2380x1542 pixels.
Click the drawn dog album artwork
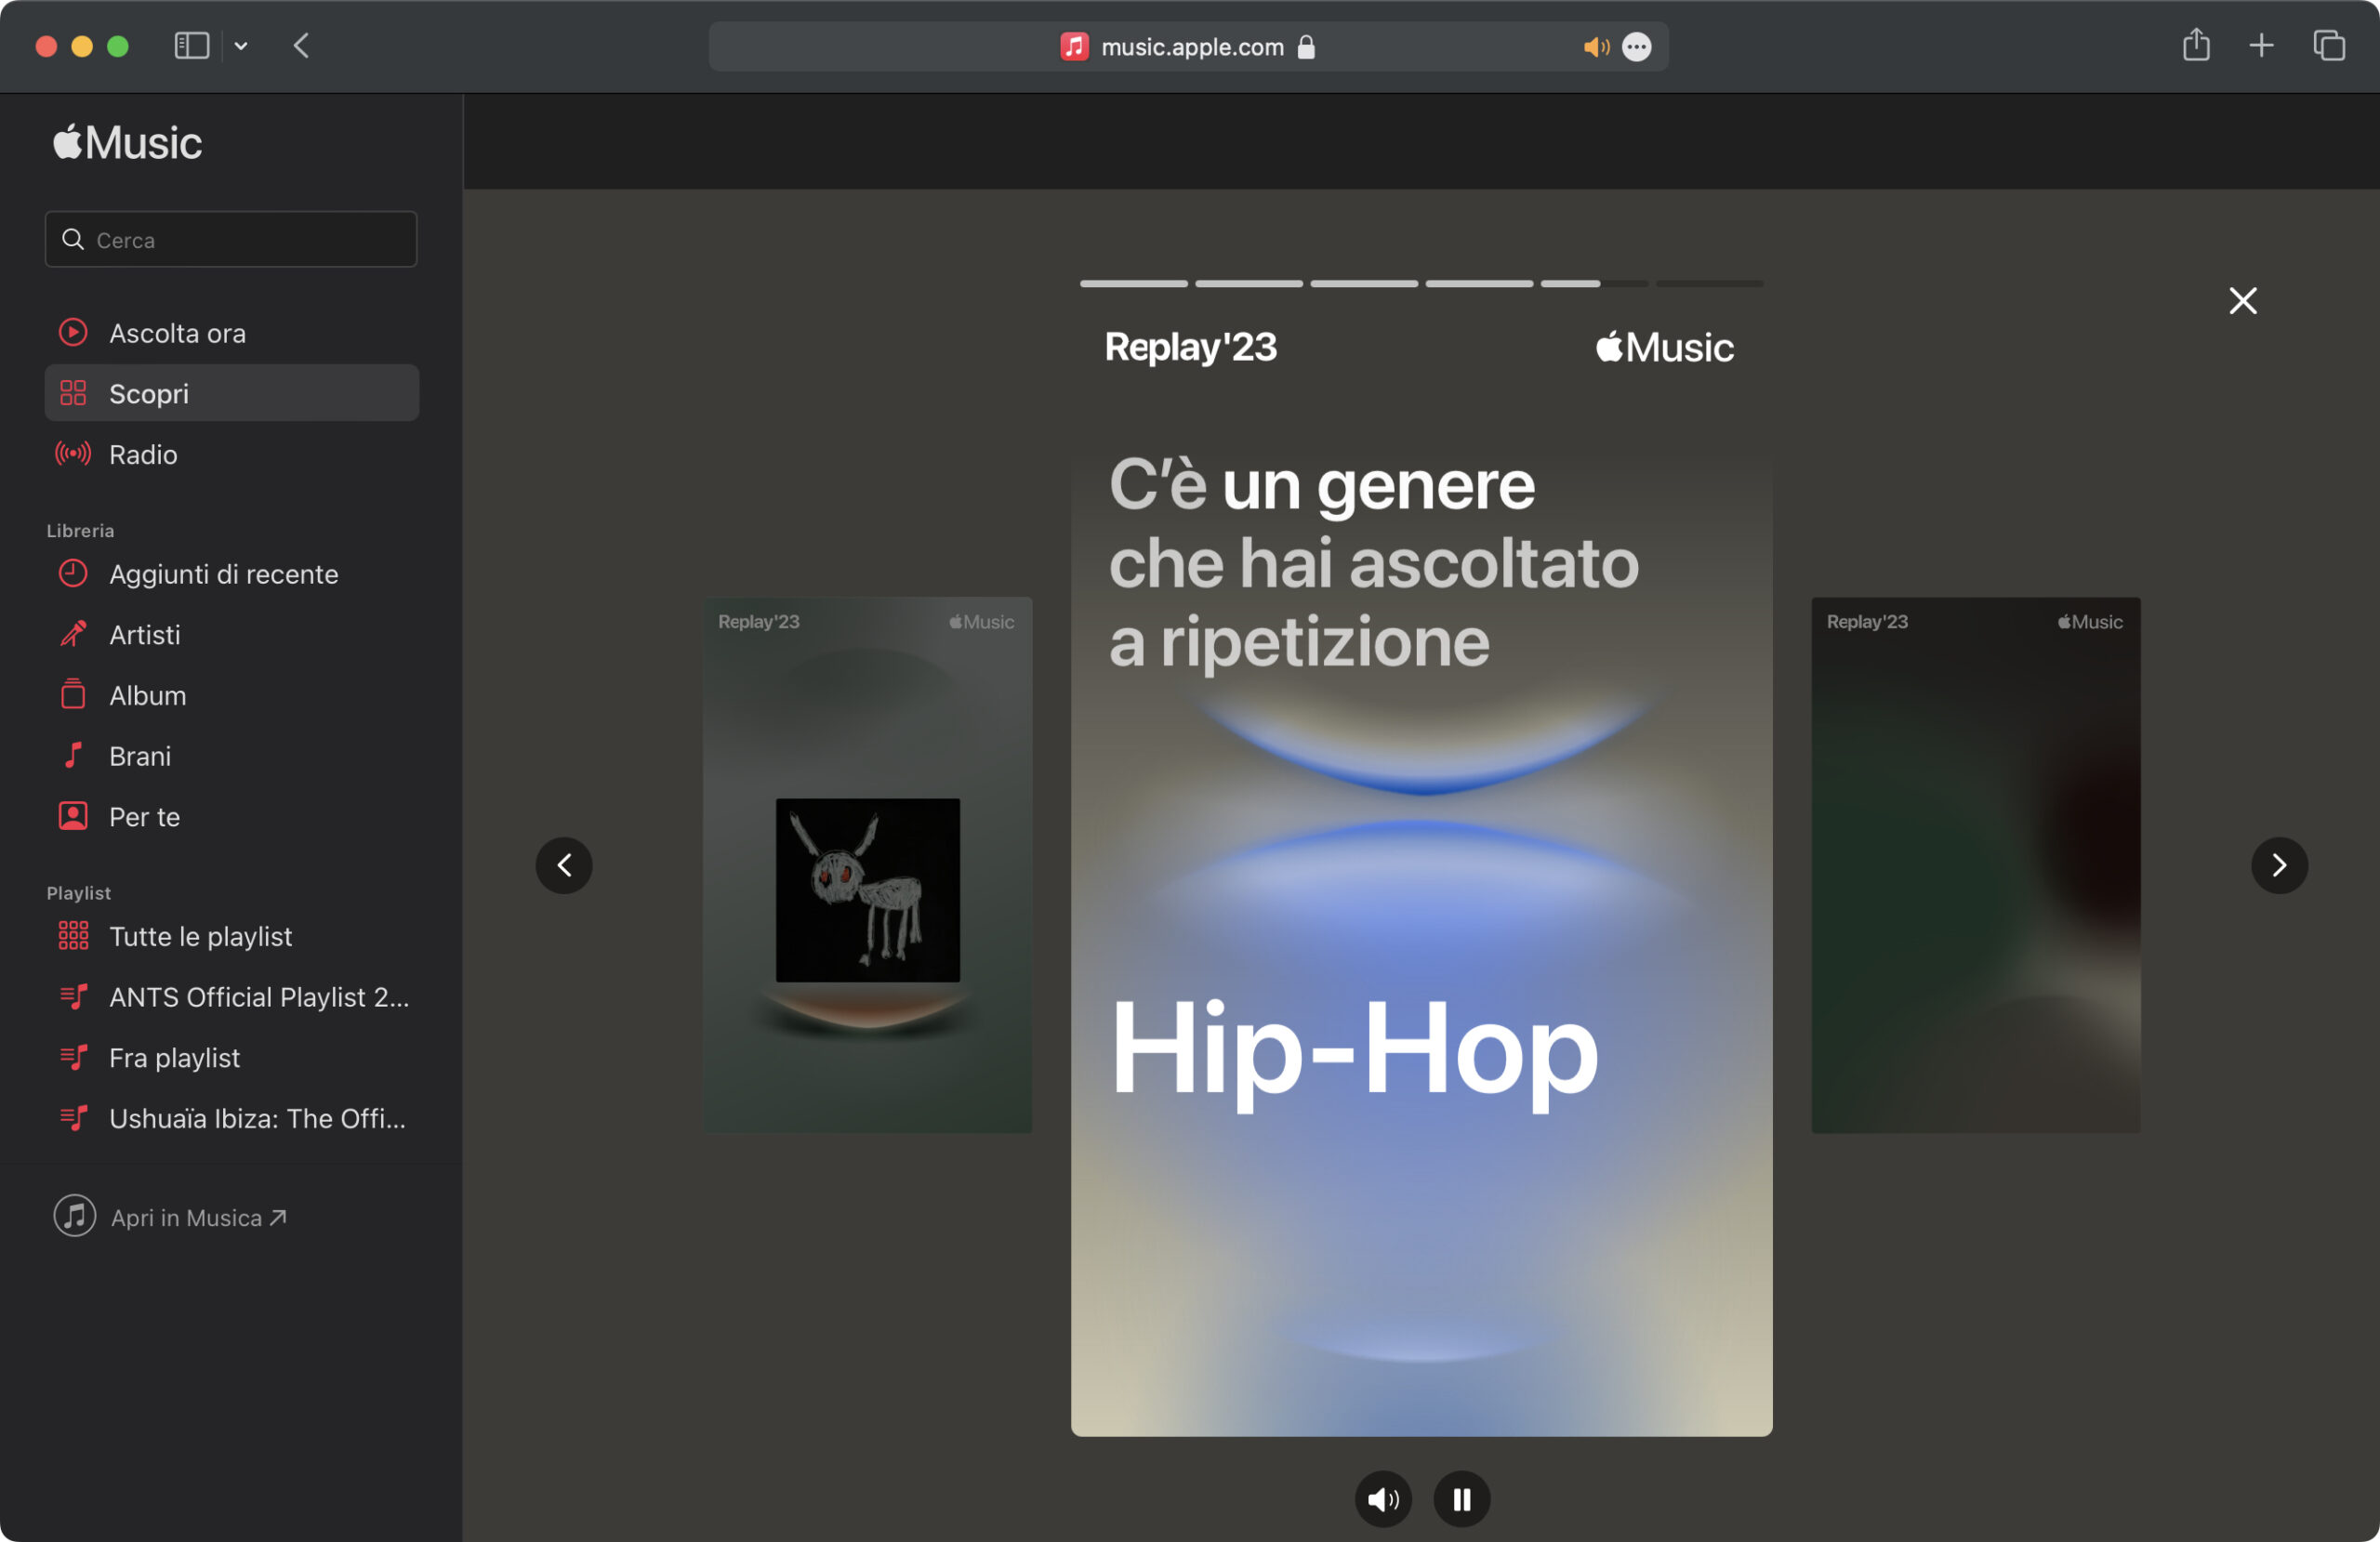tap(868, 890)
